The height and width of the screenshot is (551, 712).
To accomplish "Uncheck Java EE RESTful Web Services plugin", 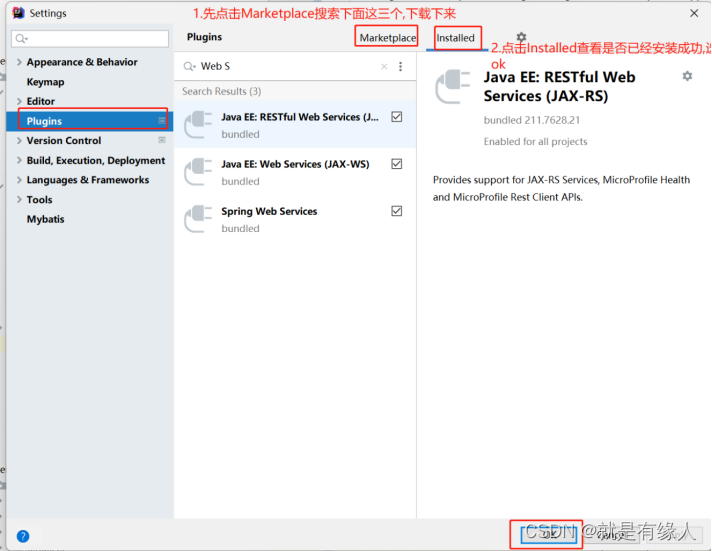I will point(396,117).
